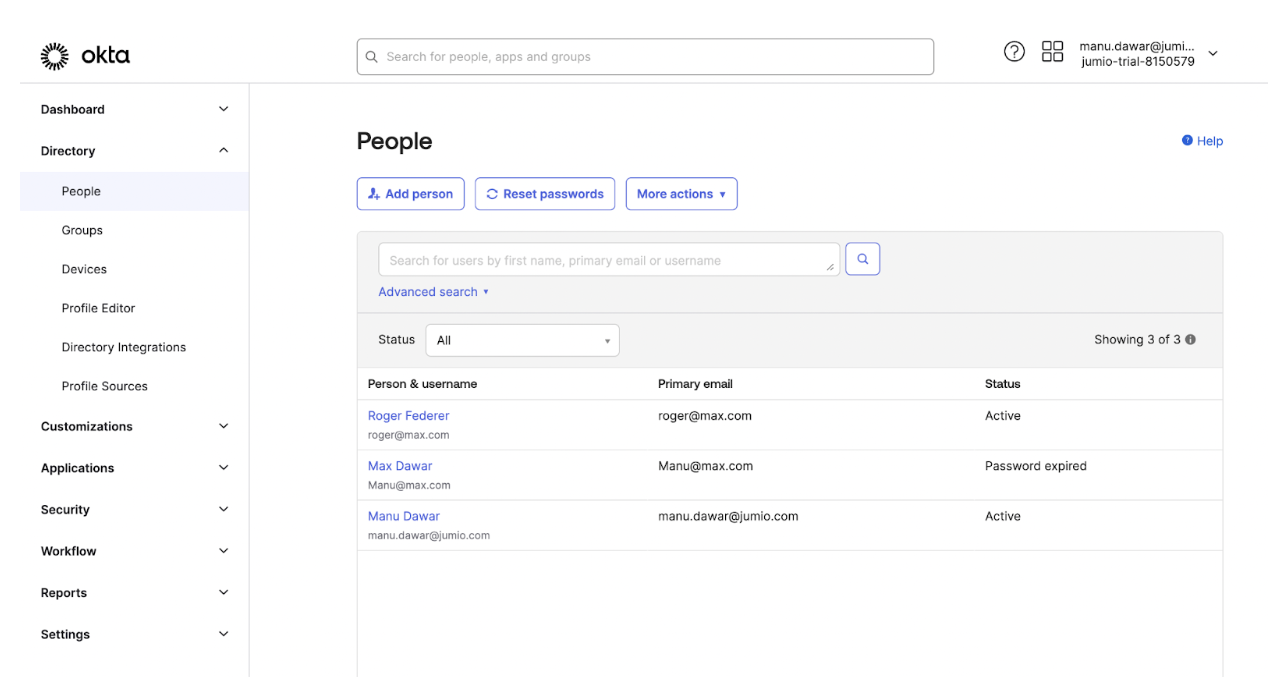Expand the Security sidebar section
The height and width of the screenshot is (688, 1268).
pyautogui.click(x=223, y=510)
